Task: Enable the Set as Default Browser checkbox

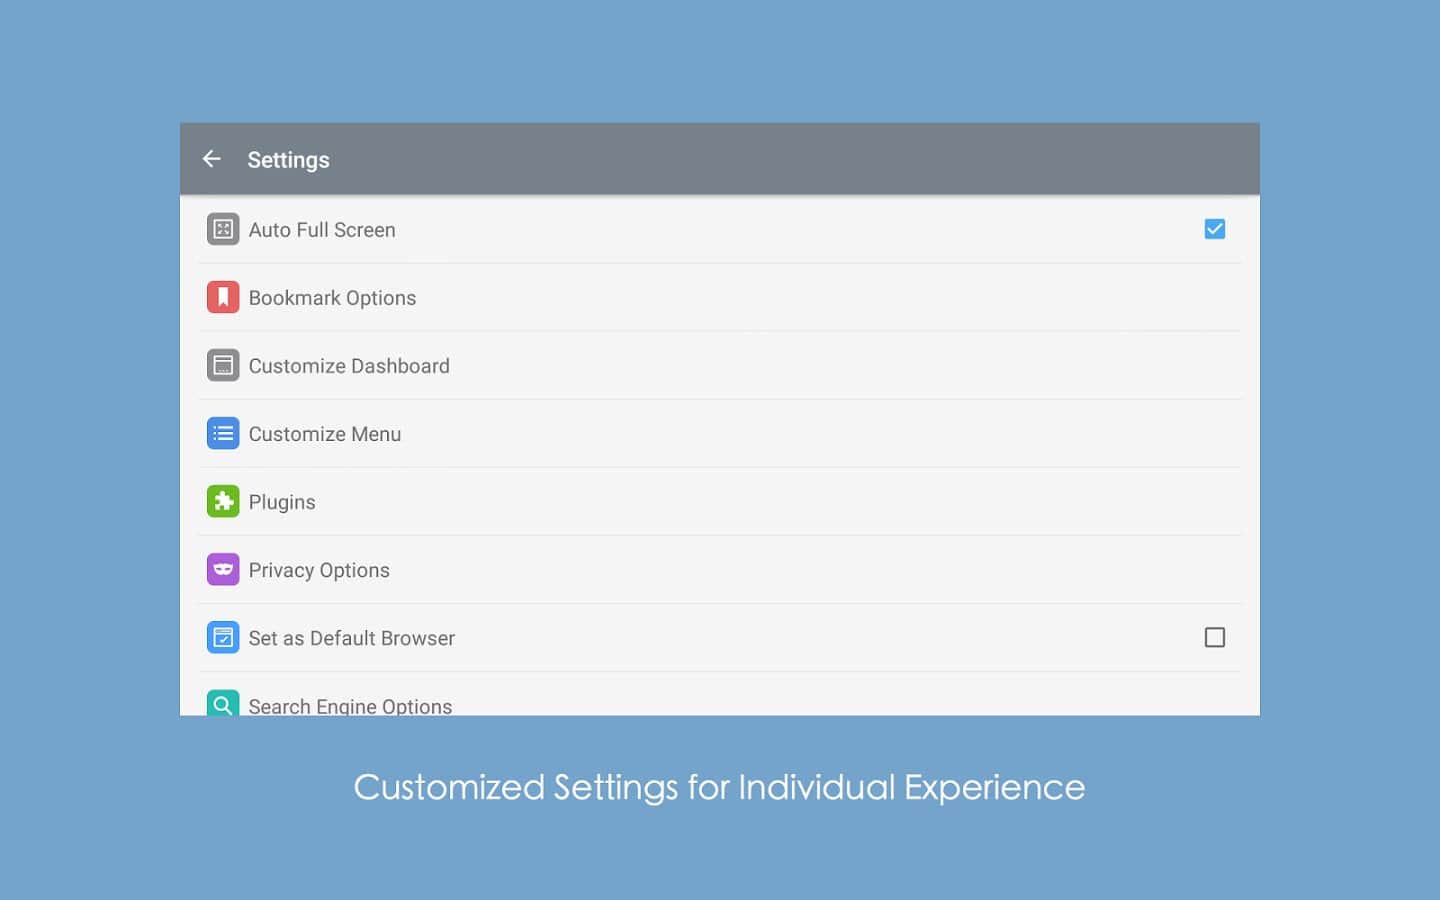Action: pyautogui.click(x=1214, y=637)
